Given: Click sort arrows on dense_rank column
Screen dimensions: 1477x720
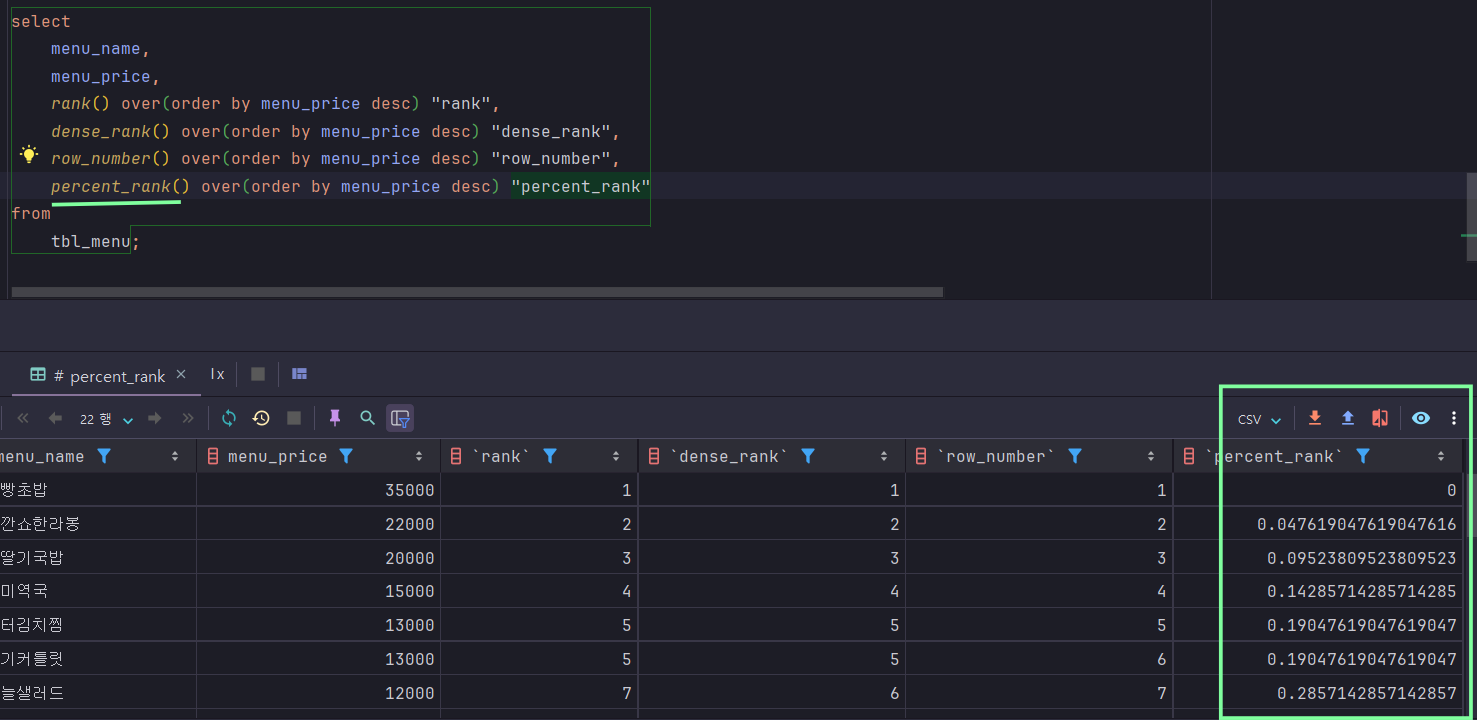Looking at the screenshot, I should click(884, 456).
